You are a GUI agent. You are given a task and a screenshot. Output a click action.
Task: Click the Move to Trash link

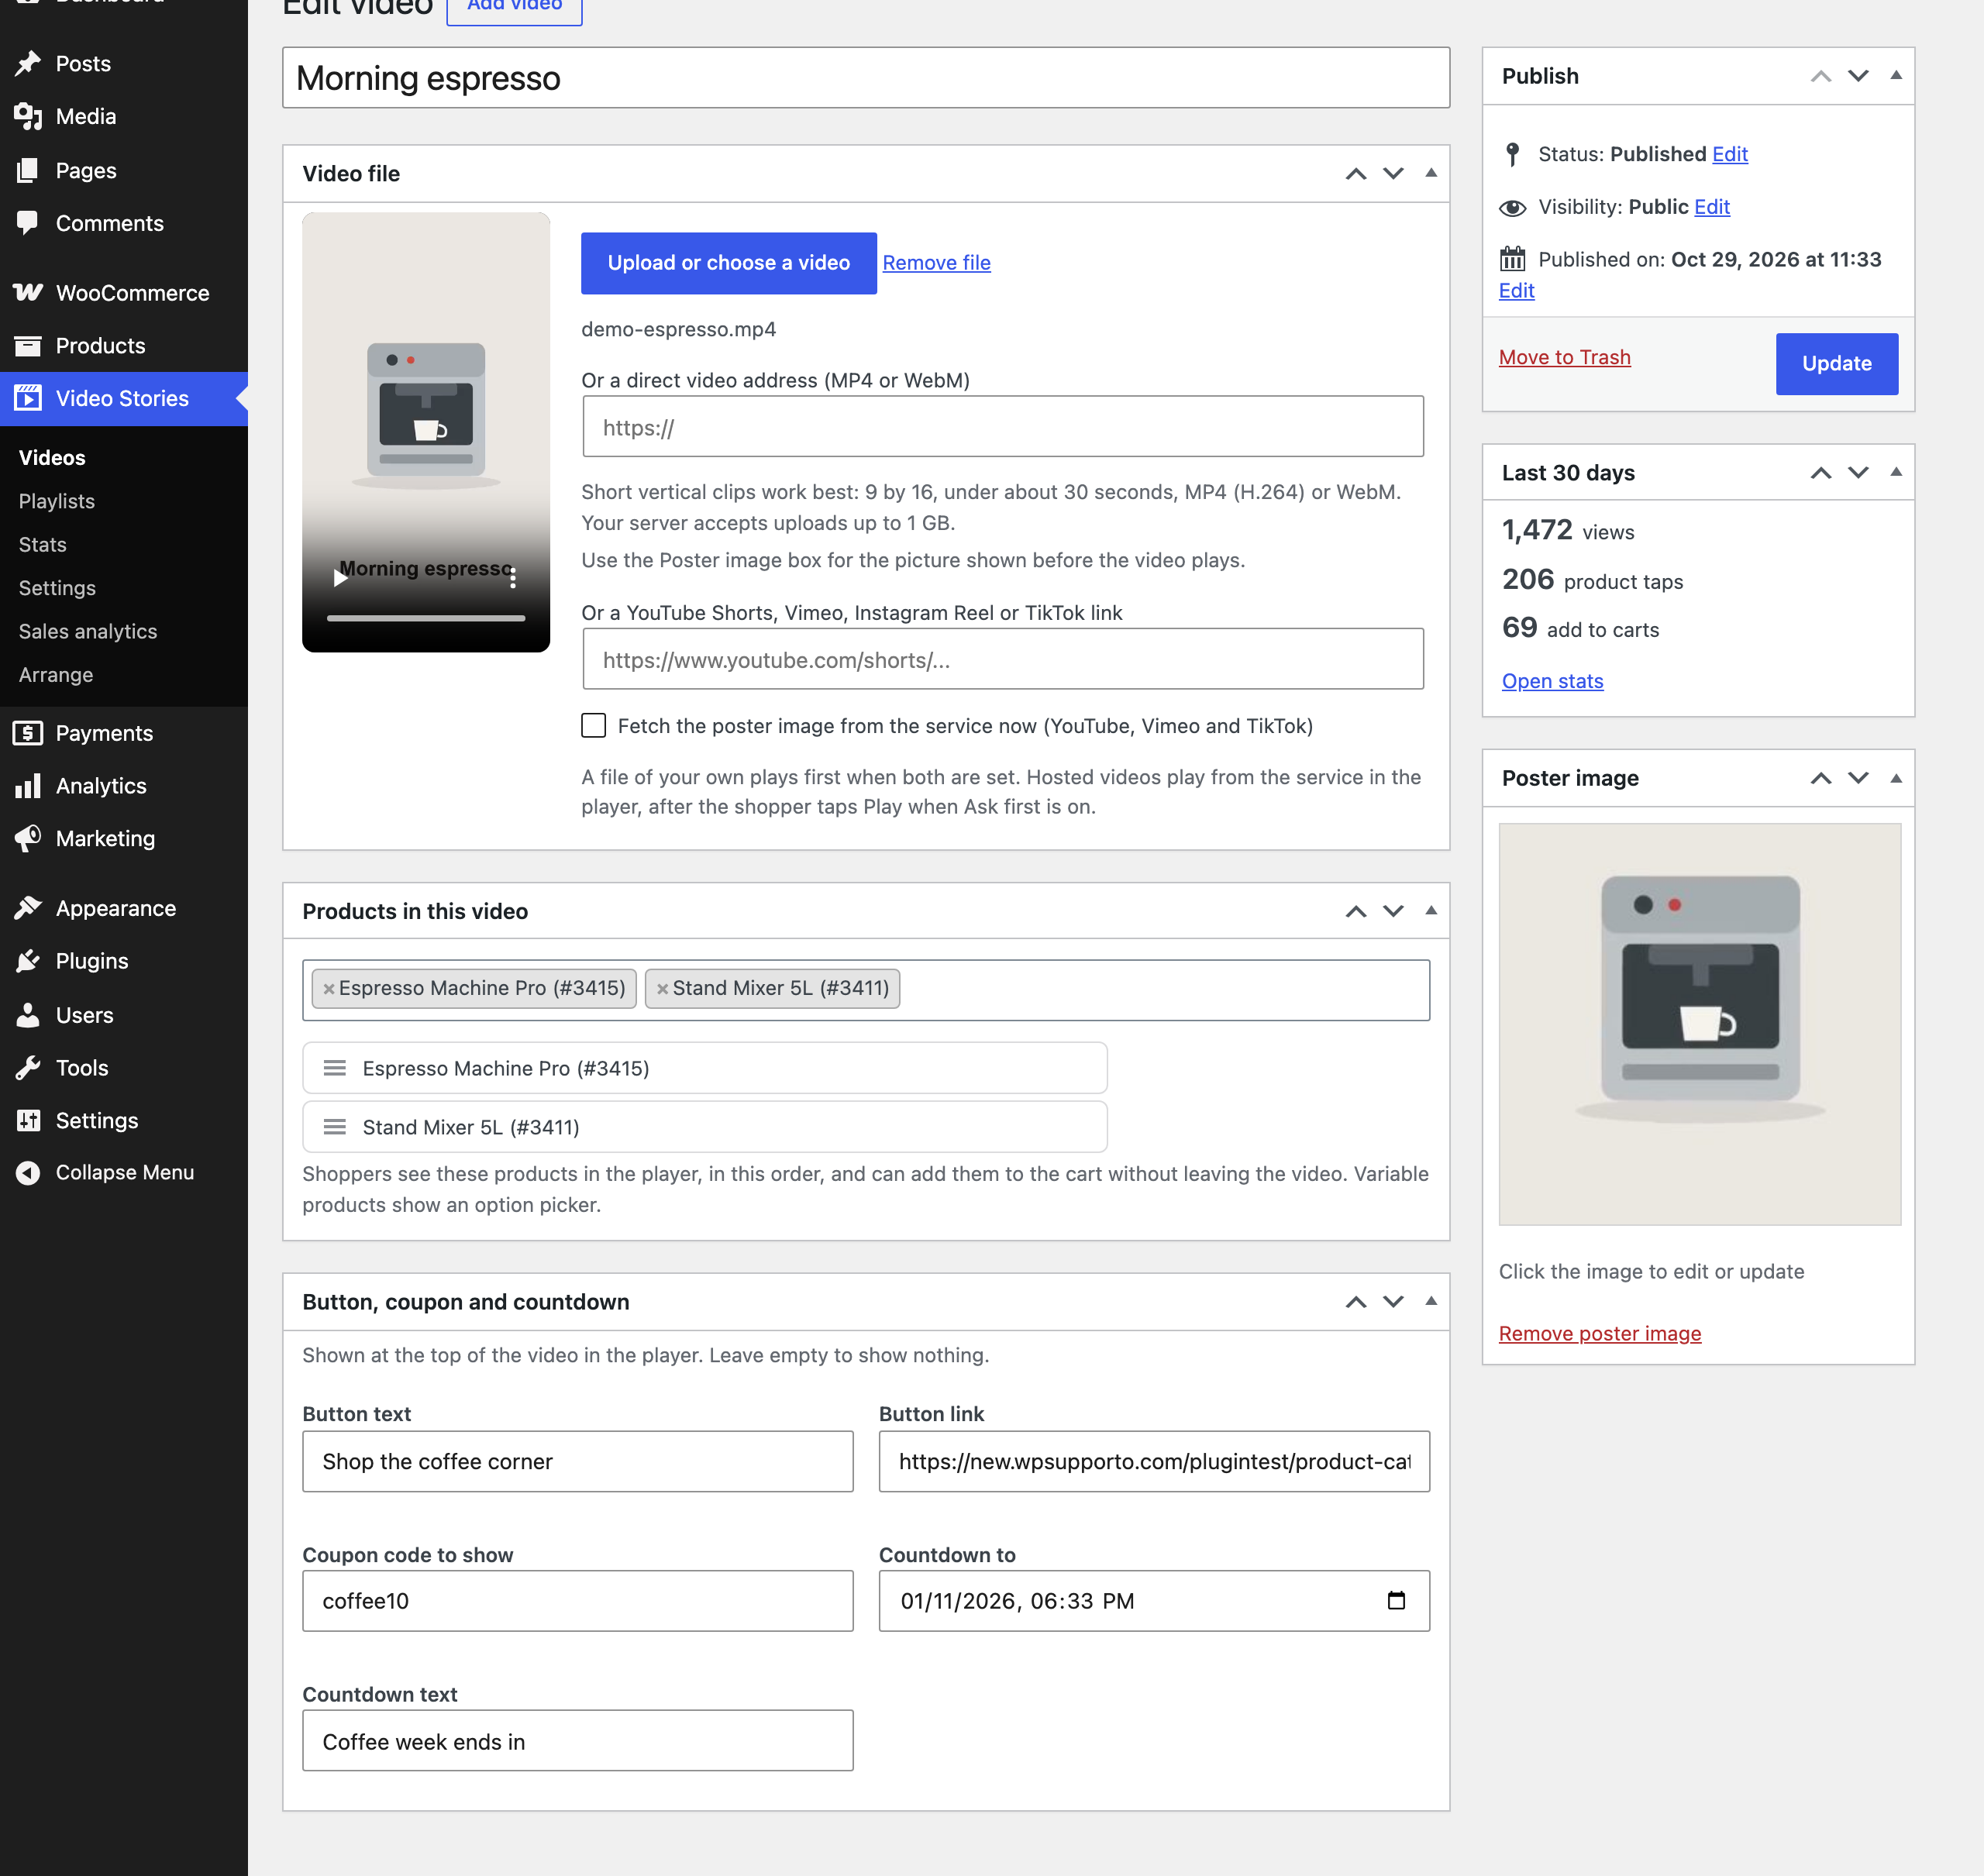1564,357
